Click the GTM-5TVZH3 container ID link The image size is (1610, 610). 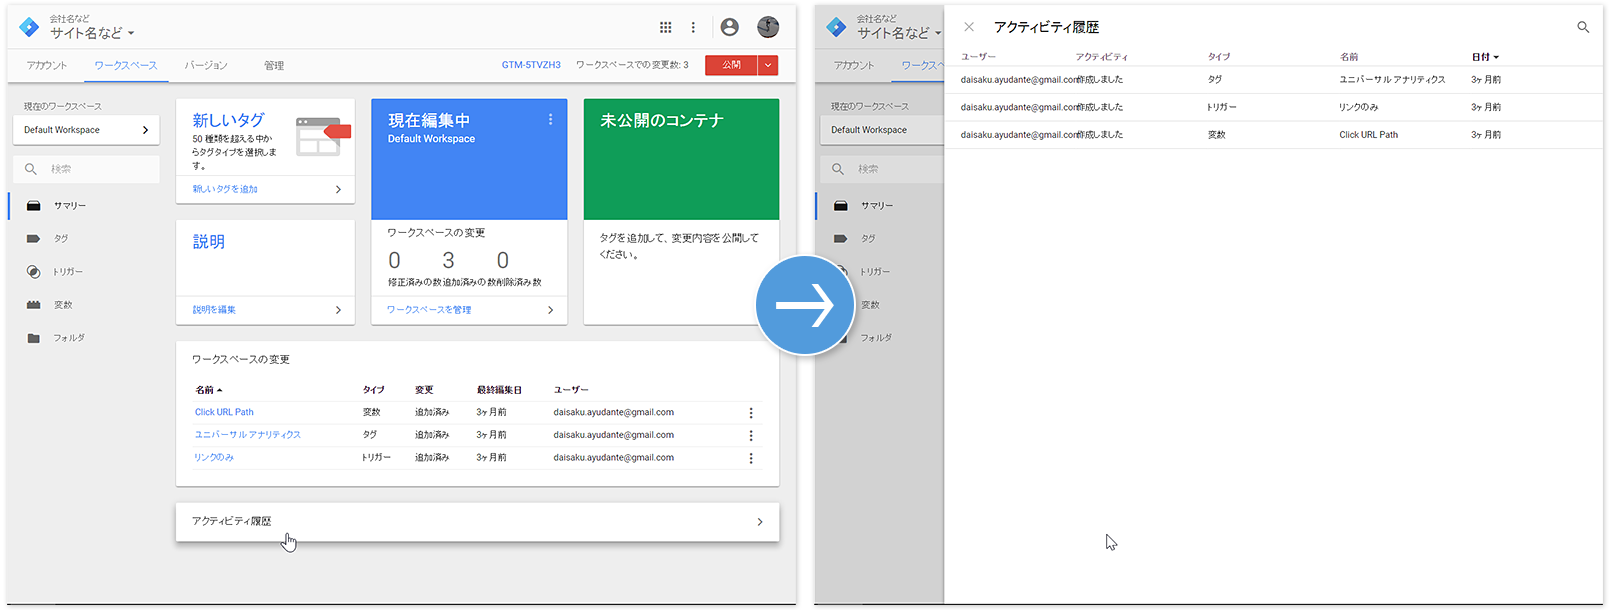(x=531, y=65)
